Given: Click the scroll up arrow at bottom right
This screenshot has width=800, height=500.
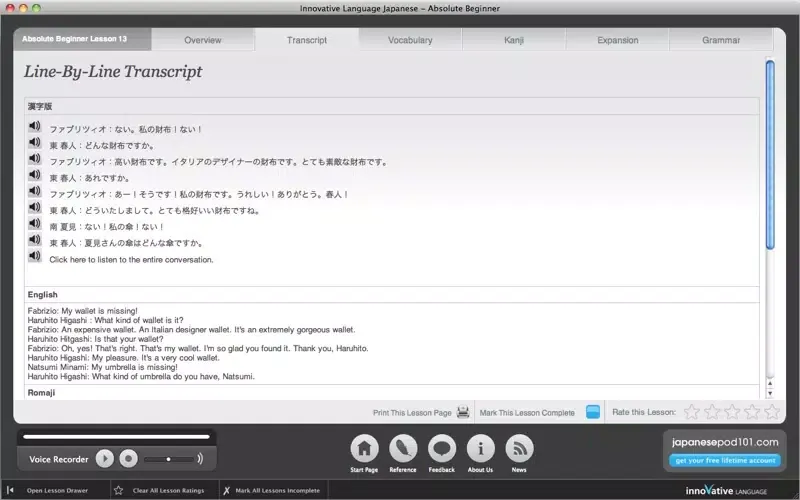Looking at the screenshot, I should coord(770,384).
